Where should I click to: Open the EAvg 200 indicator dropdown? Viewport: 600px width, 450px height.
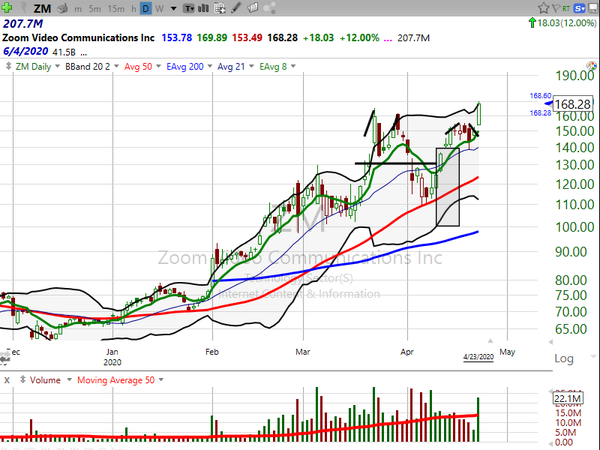pyautogui.click(x=210, y=66)
